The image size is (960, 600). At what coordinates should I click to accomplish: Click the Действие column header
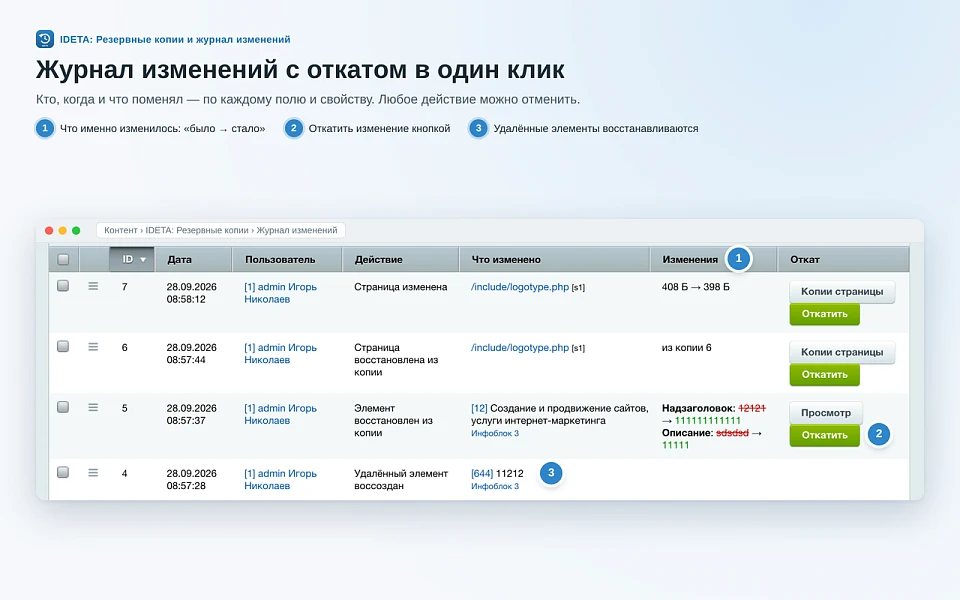coord(400,260)
